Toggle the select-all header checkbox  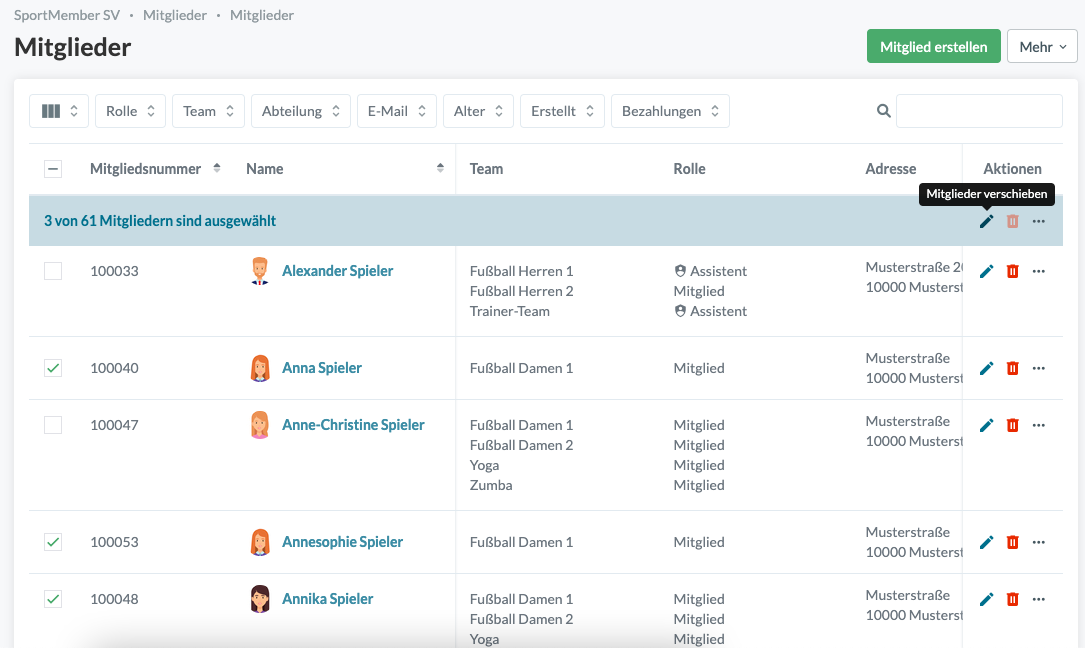[x=53, y=169]
